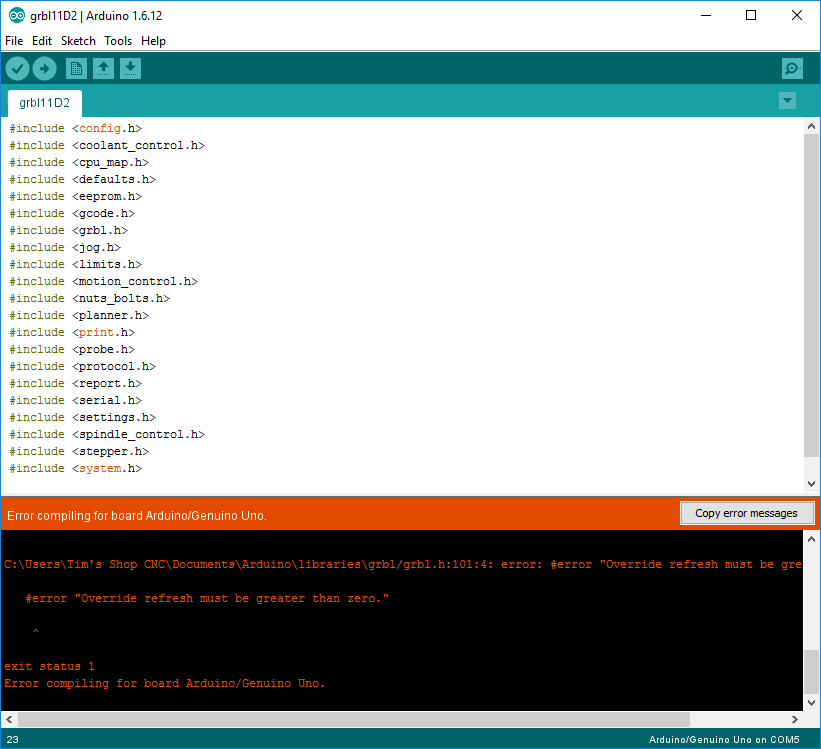Open the Tools menu
The height and width of the screenshot is (749, 821).
pos(118,41)
